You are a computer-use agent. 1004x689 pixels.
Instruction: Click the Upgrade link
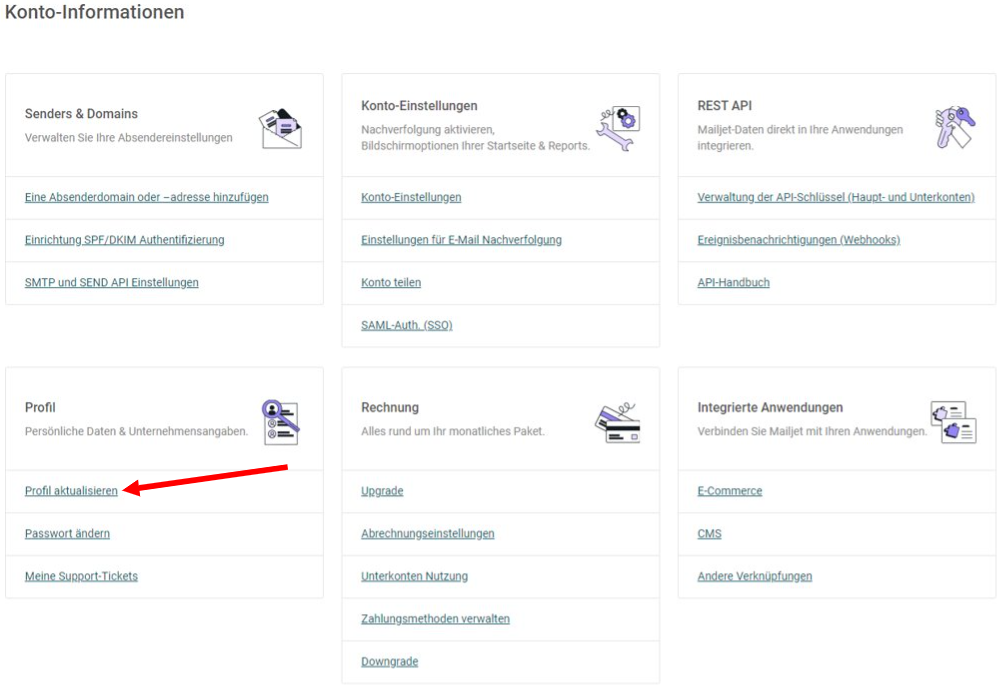[x=382, y=490]
